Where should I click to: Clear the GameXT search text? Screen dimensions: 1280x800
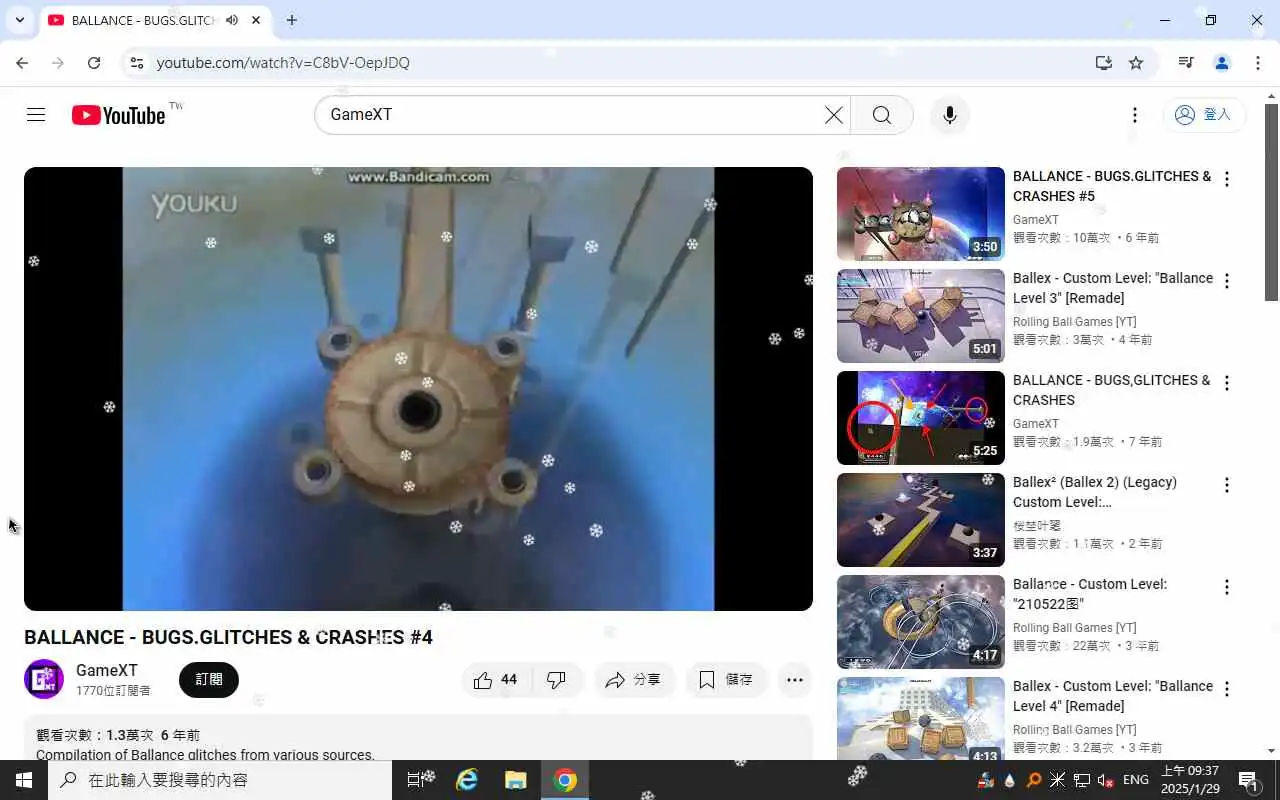pos(833,115)
